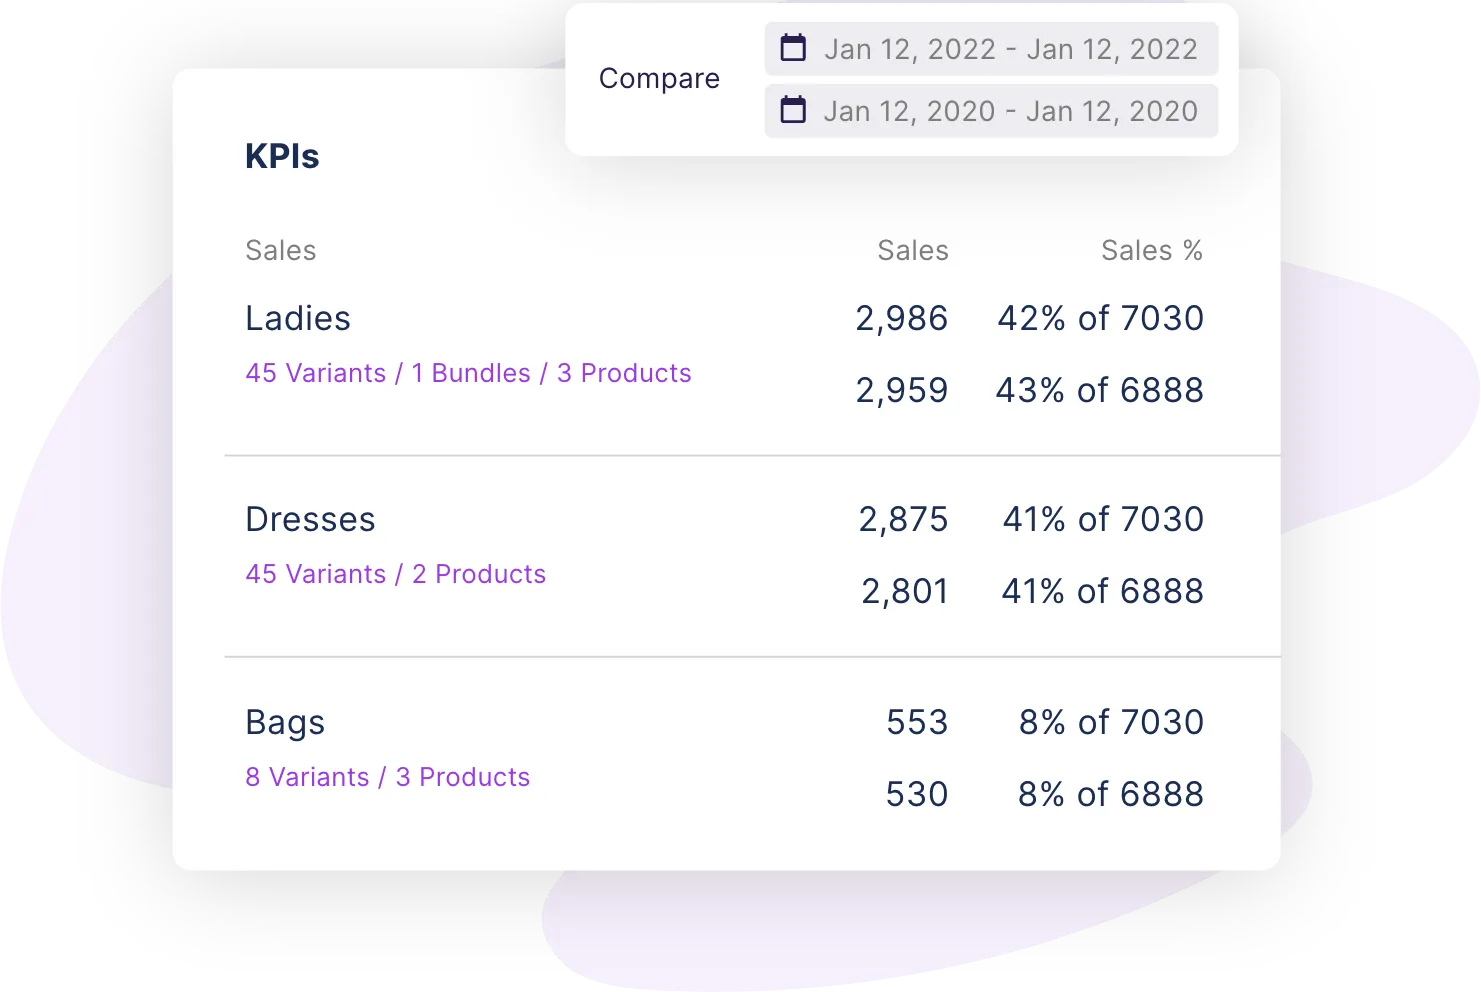The height and width of the screenshot is (992, 1481).
Task: Select the Ladies category row title
Action: pos(298,318)
